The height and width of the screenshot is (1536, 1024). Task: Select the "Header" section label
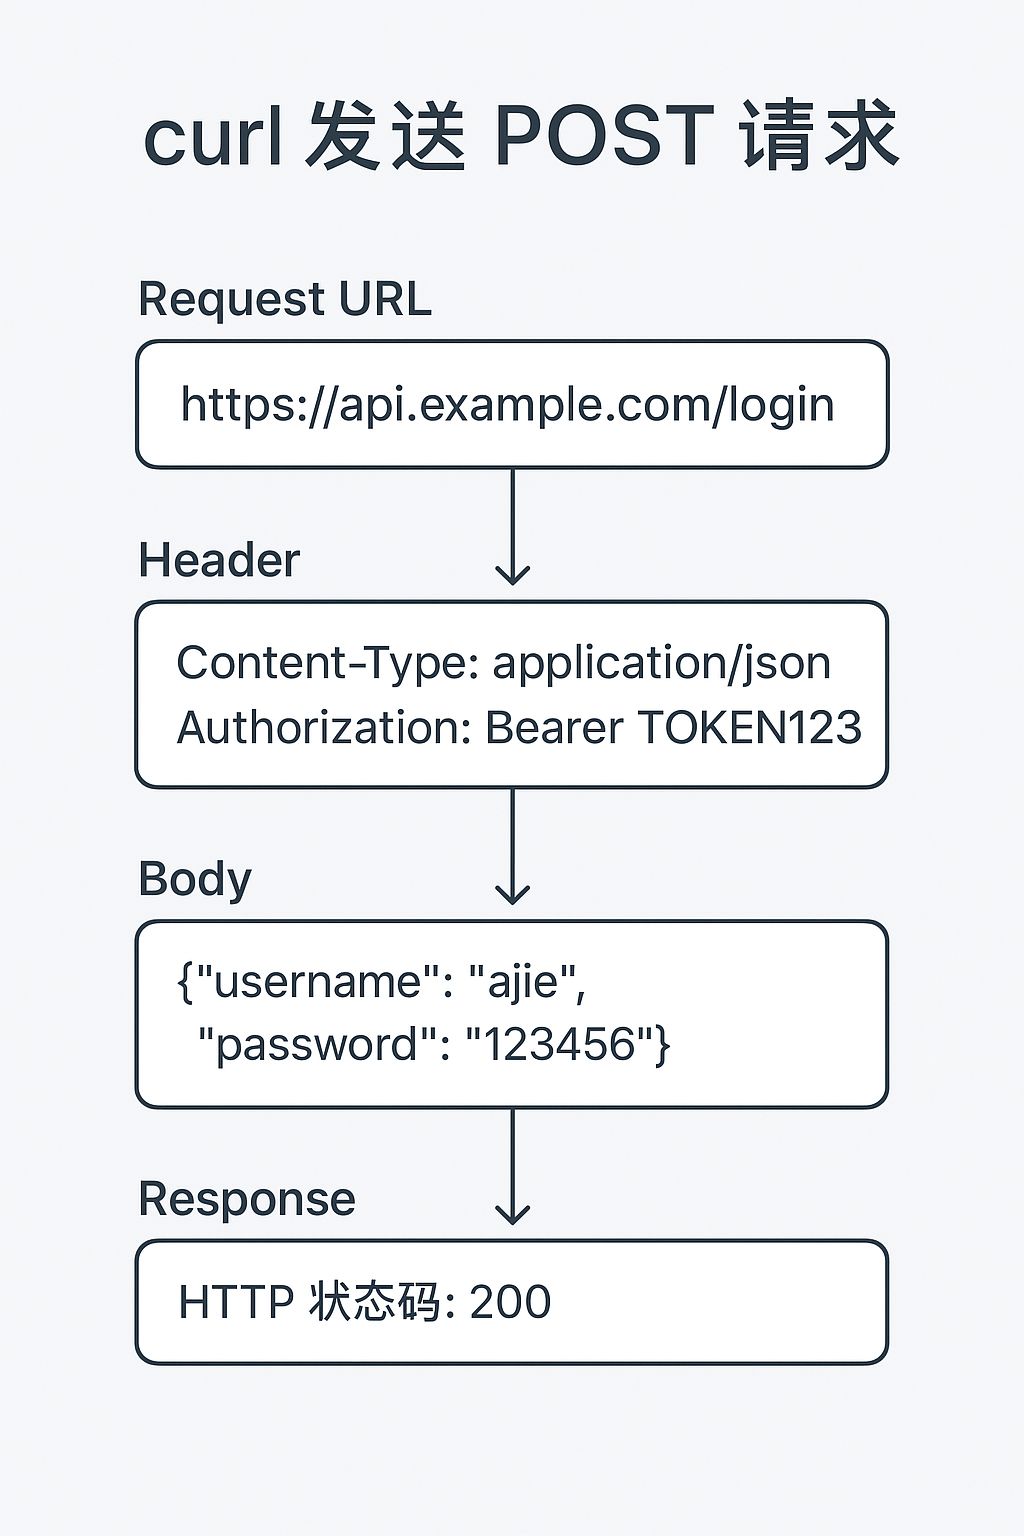pos(219,560)
